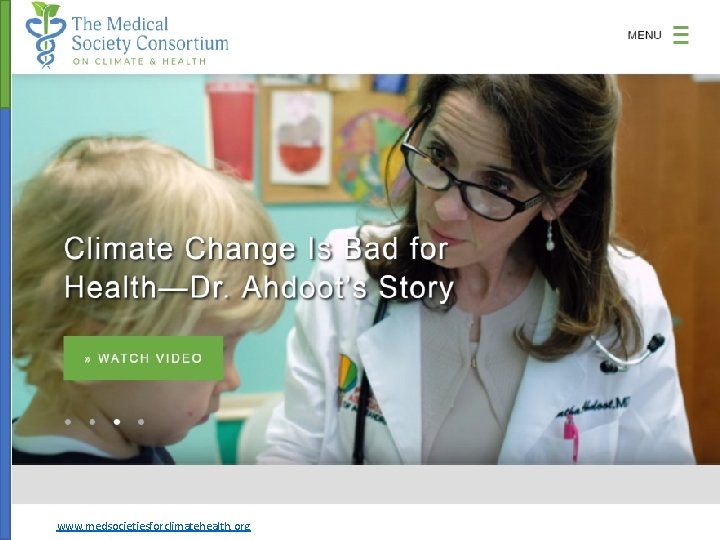Click the Dr. Ahdoot's Story headline
This screenshot has width=720, height=540.
pyautogui.click(x=259, y=268)
